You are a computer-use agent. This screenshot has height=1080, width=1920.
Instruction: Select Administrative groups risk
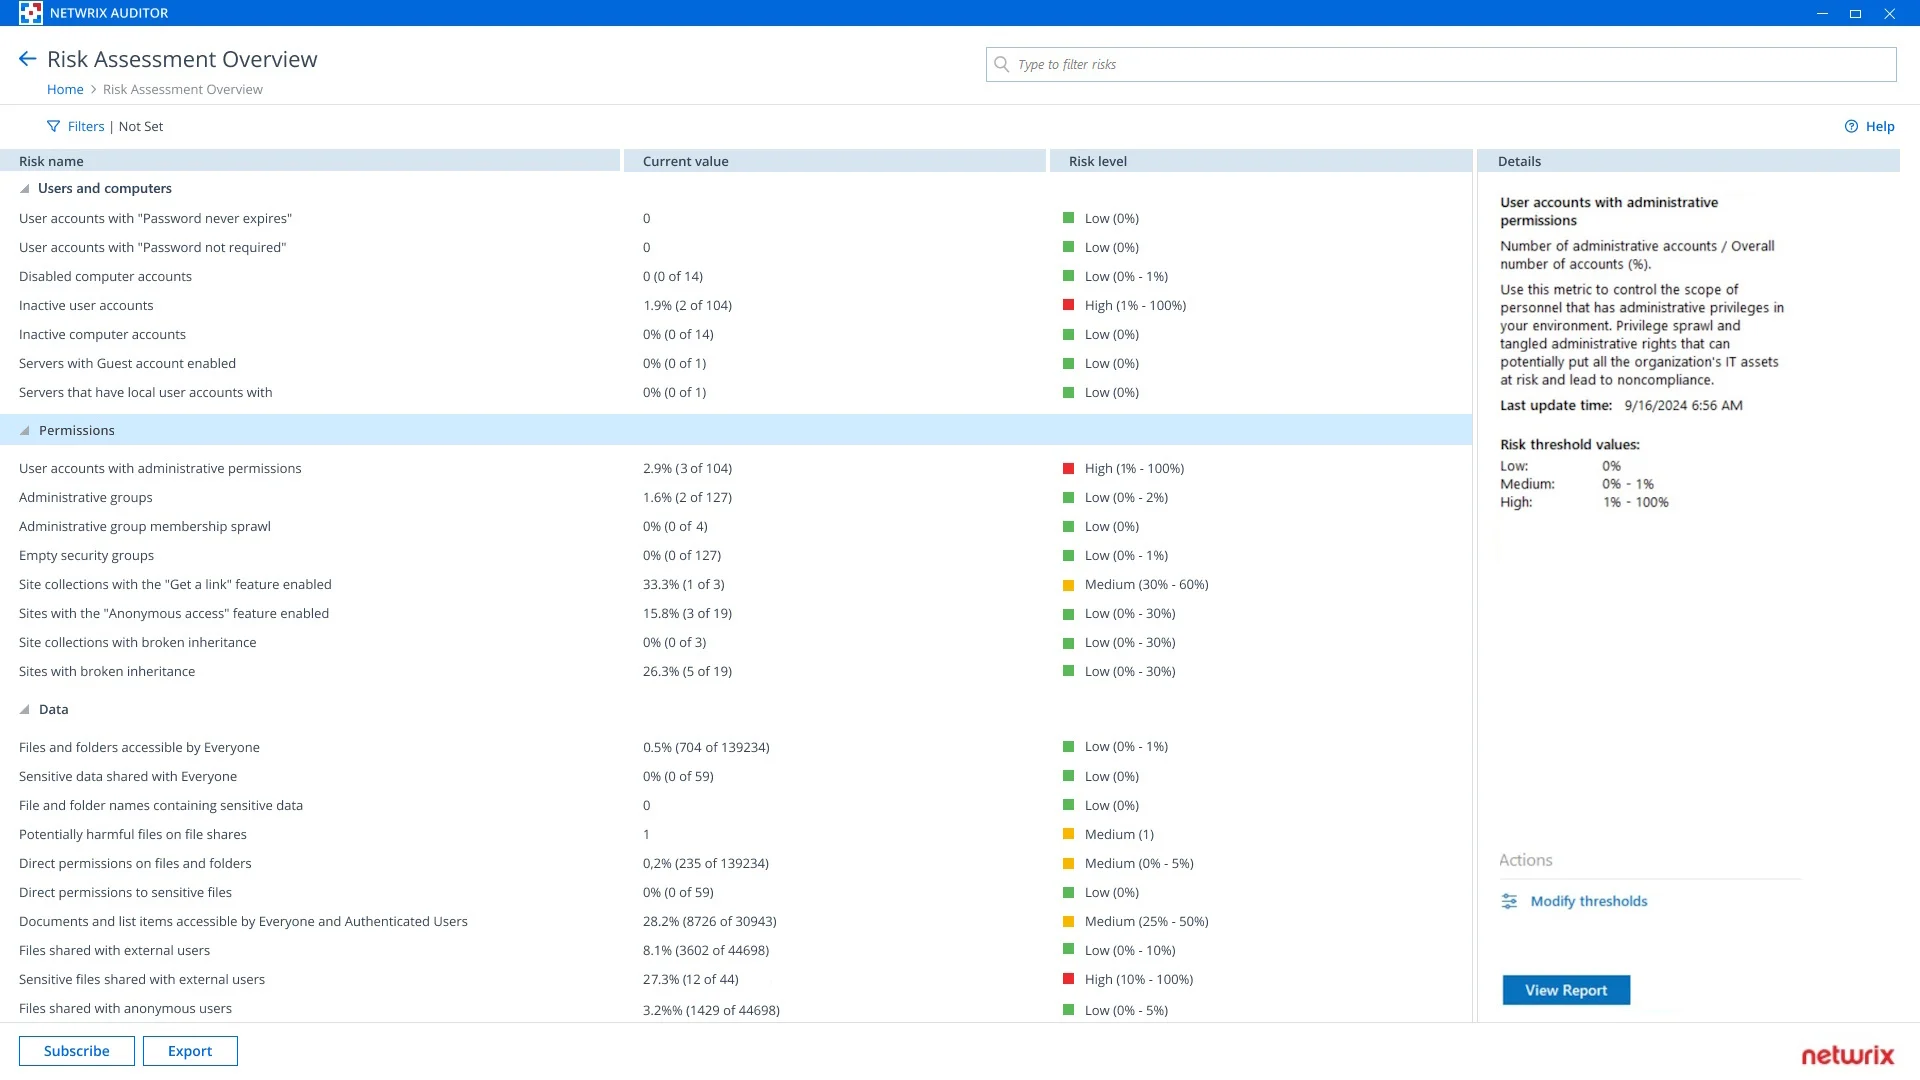click(86, 498)
